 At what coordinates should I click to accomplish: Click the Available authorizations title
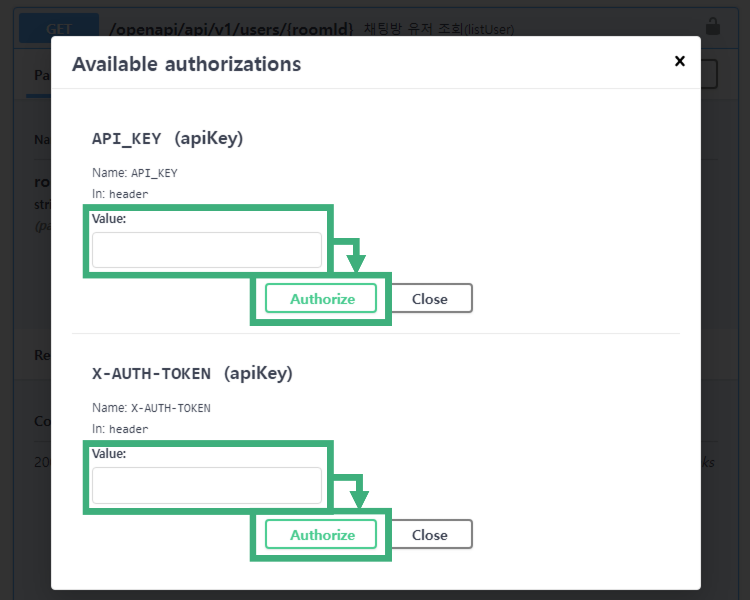tap(186, 64)
